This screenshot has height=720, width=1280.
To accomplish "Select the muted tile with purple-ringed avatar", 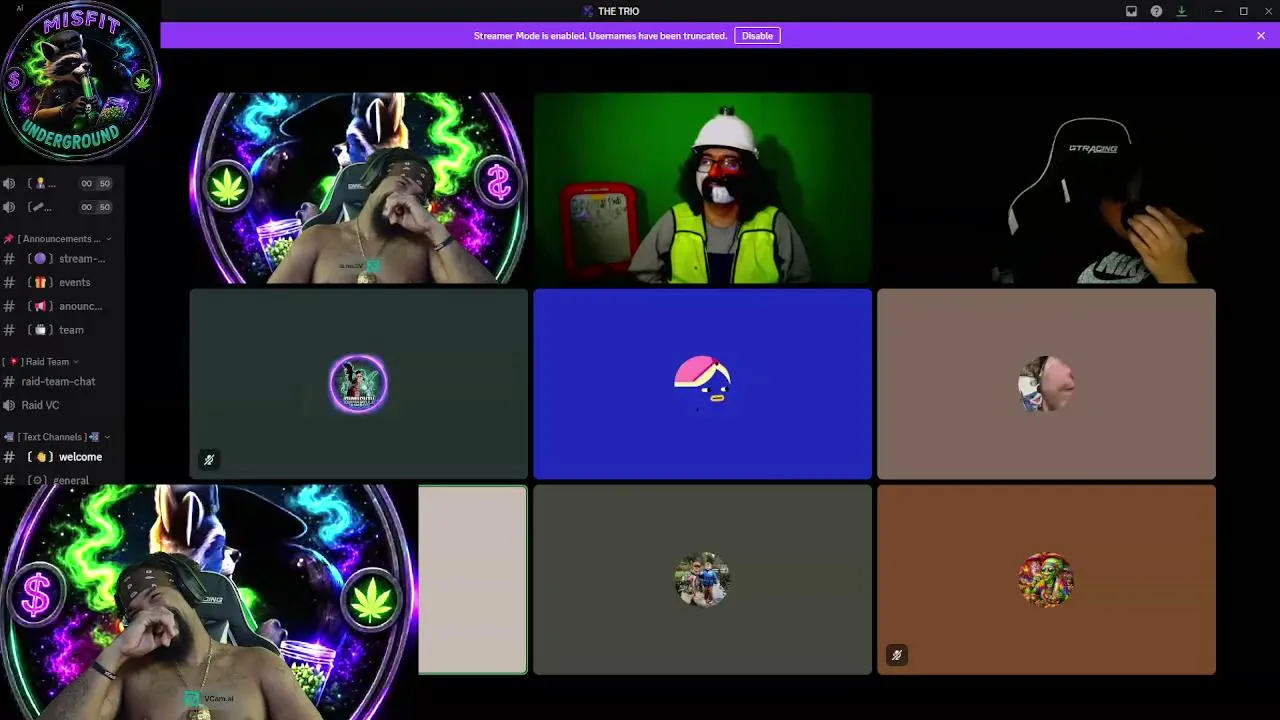I will click(359, 384).
